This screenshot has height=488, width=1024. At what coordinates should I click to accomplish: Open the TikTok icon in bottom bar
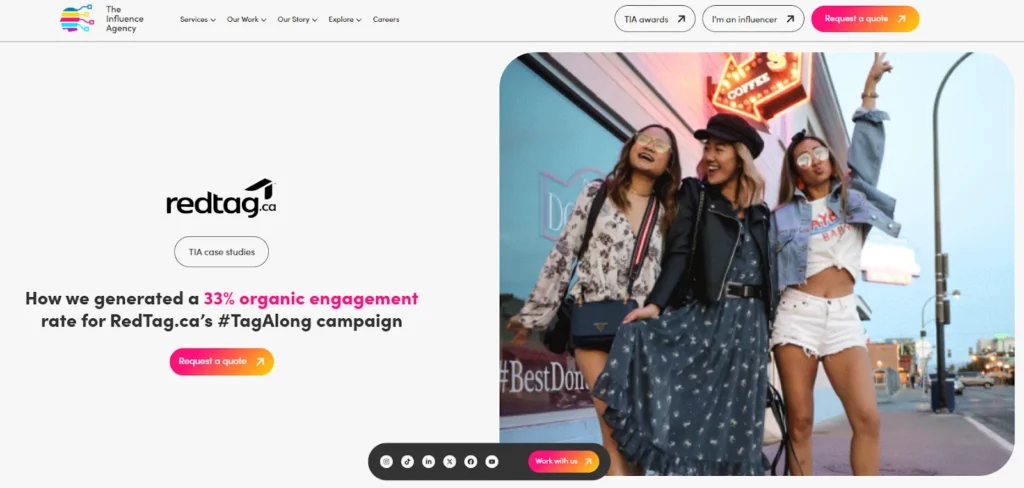tap(408, 462)
